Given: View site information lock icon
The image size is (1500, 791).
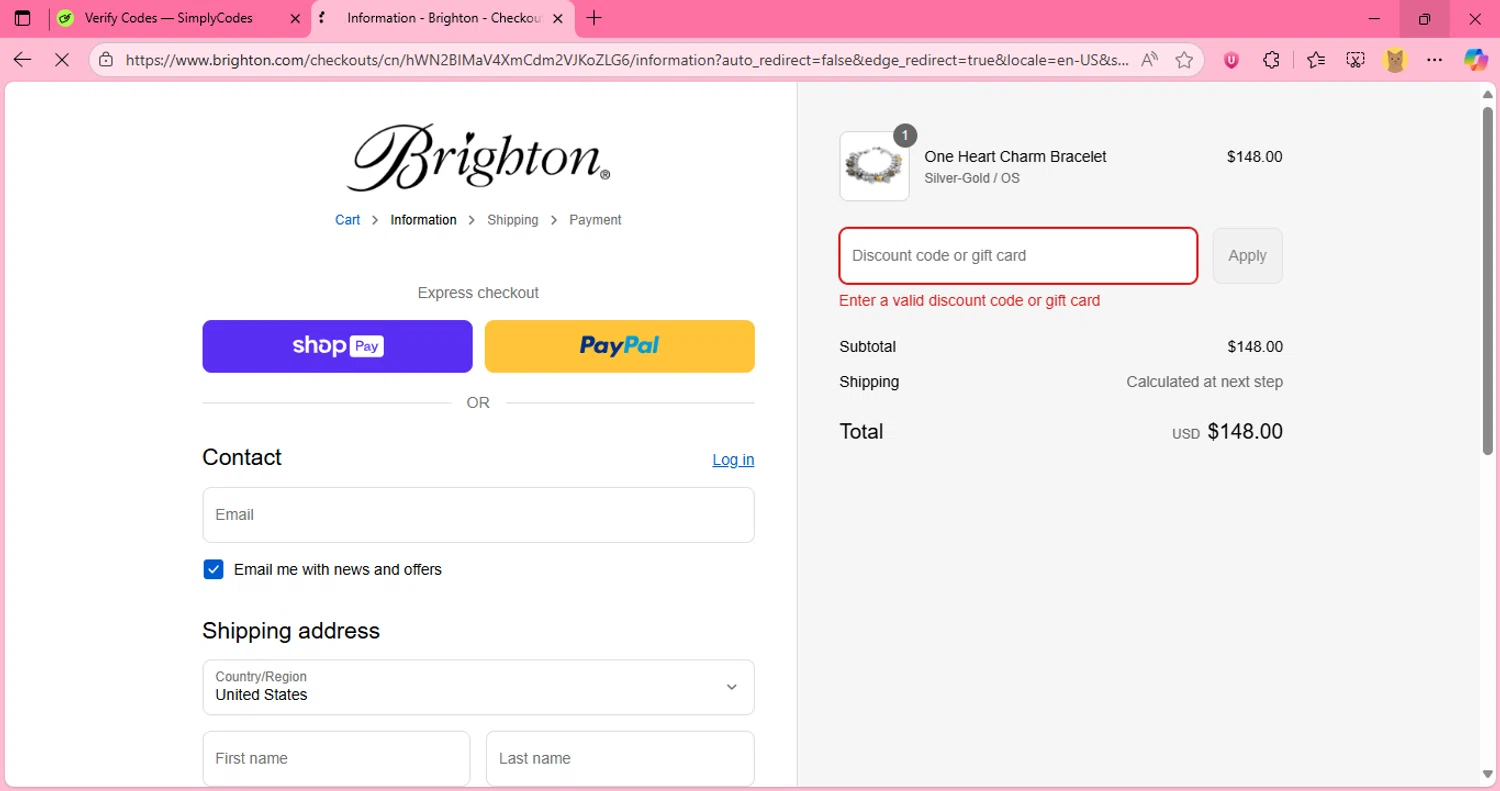Looking at the screenshot, I should pos(106,60).
